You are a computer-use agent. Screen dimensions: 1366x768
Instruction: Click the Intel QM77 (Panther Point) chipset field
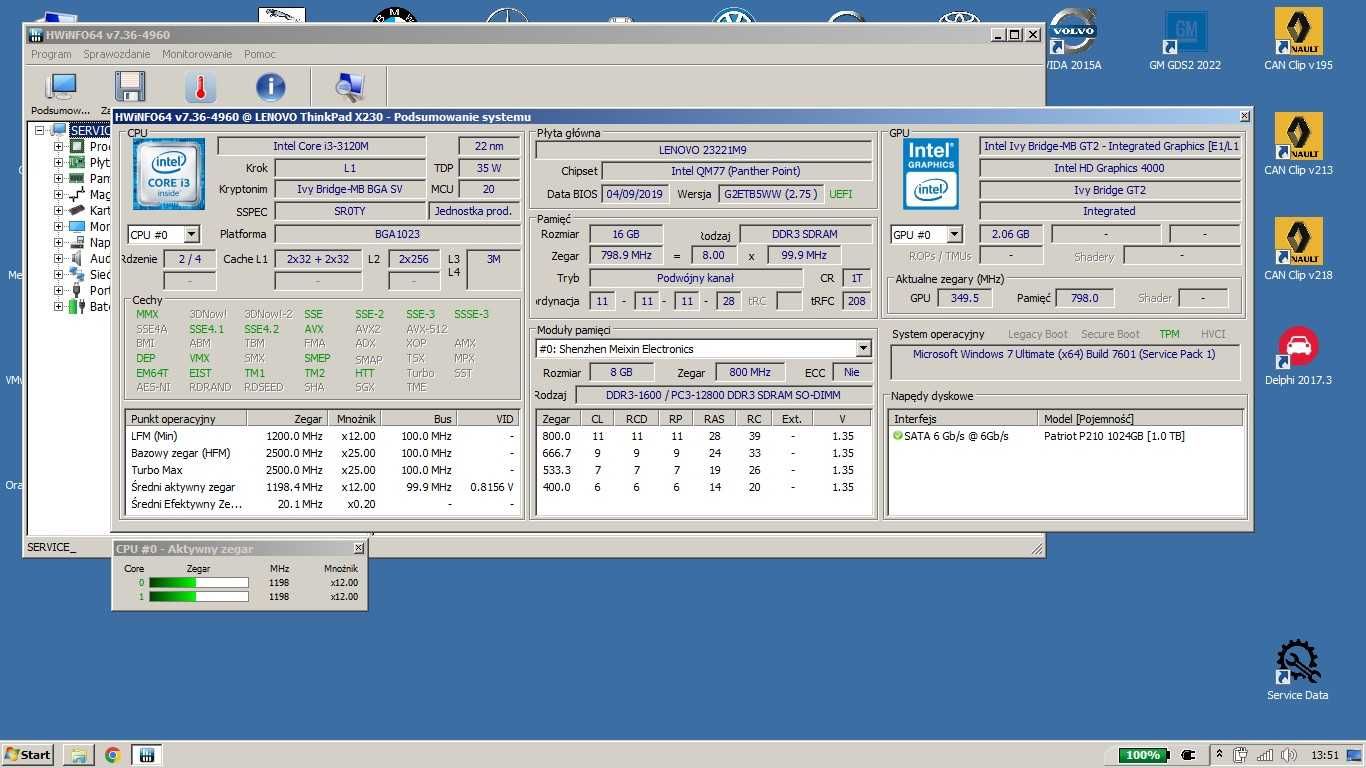pyautogui.click(x=735, y=171)
